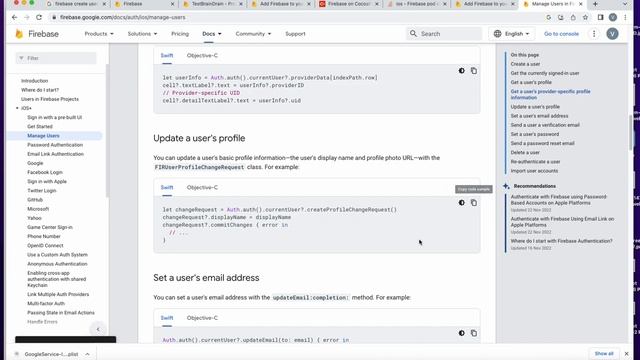Open Where do I start with Firebase Authentication recommendation
This screenshot has height=360, width=640.
562,241
